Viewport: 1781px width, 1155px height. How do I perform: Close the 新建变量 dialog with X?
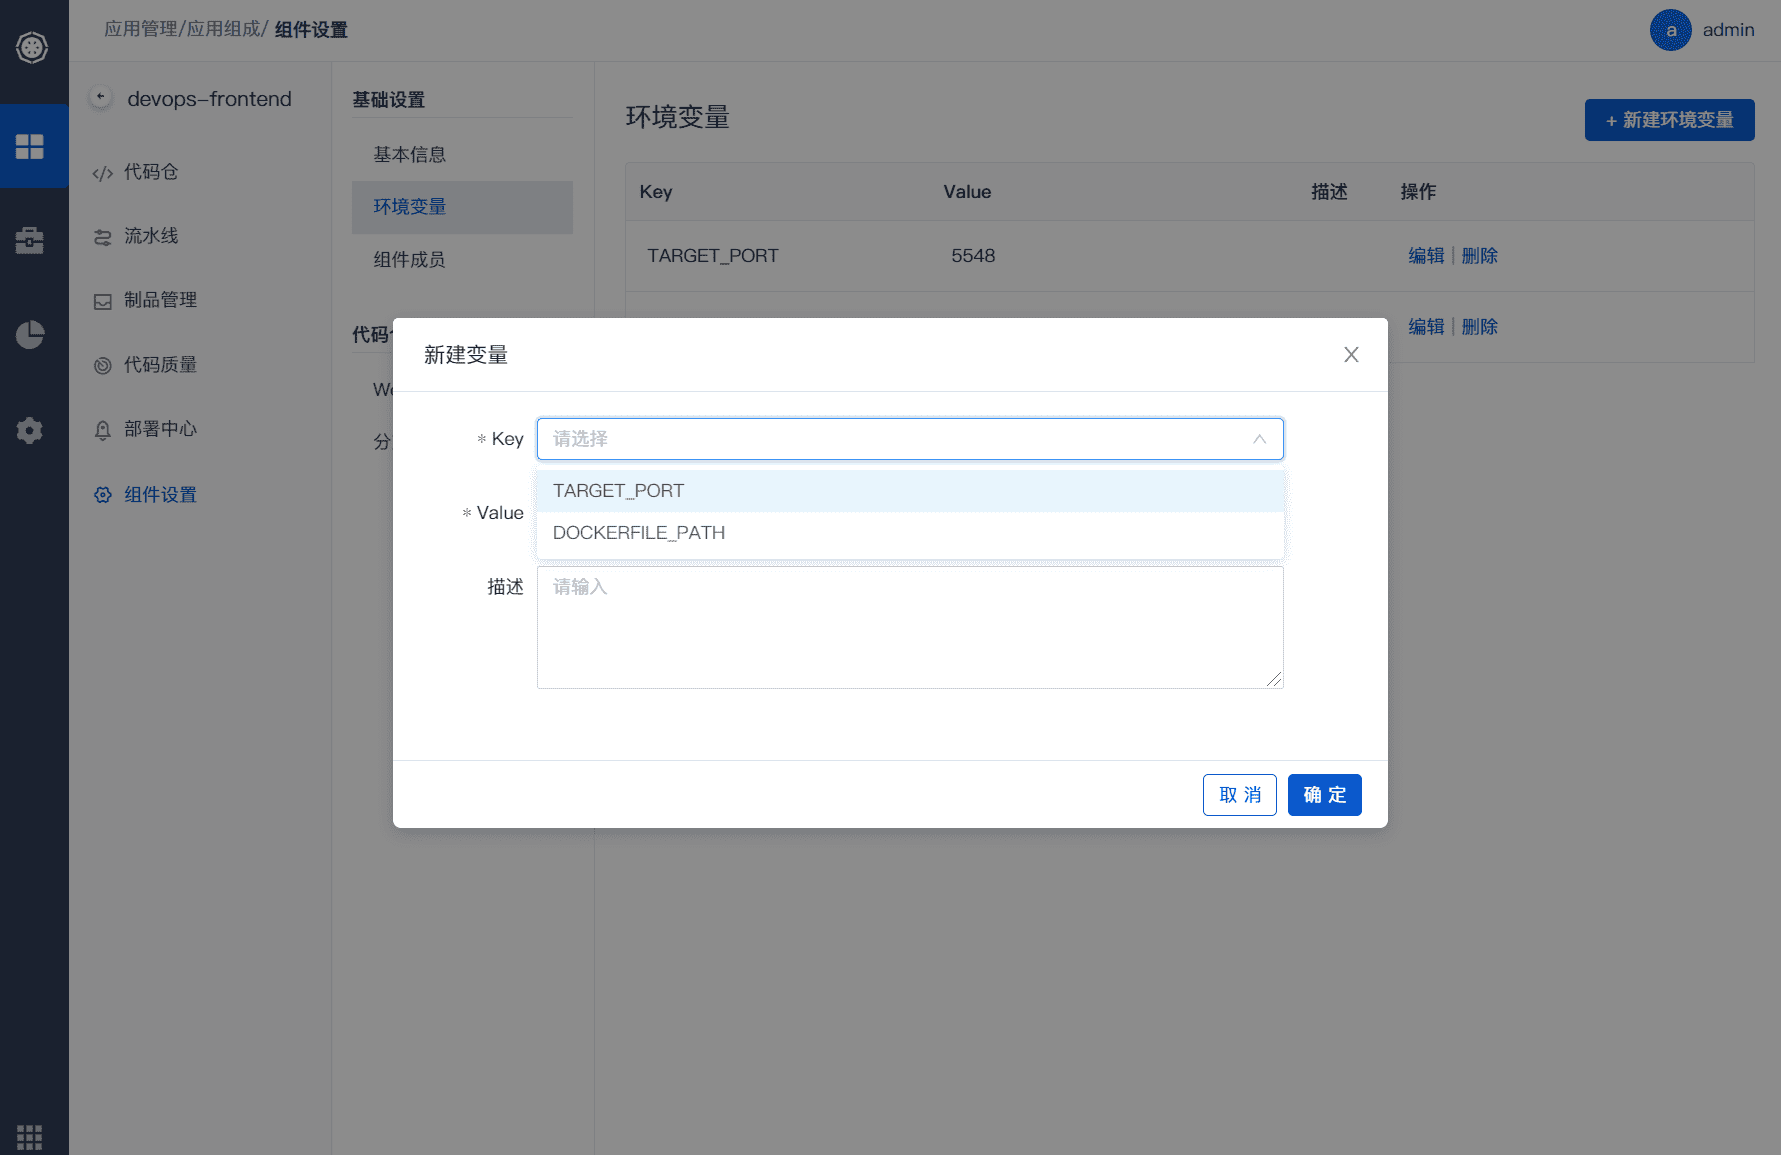pyautogui.click(x=1351, y=355)
